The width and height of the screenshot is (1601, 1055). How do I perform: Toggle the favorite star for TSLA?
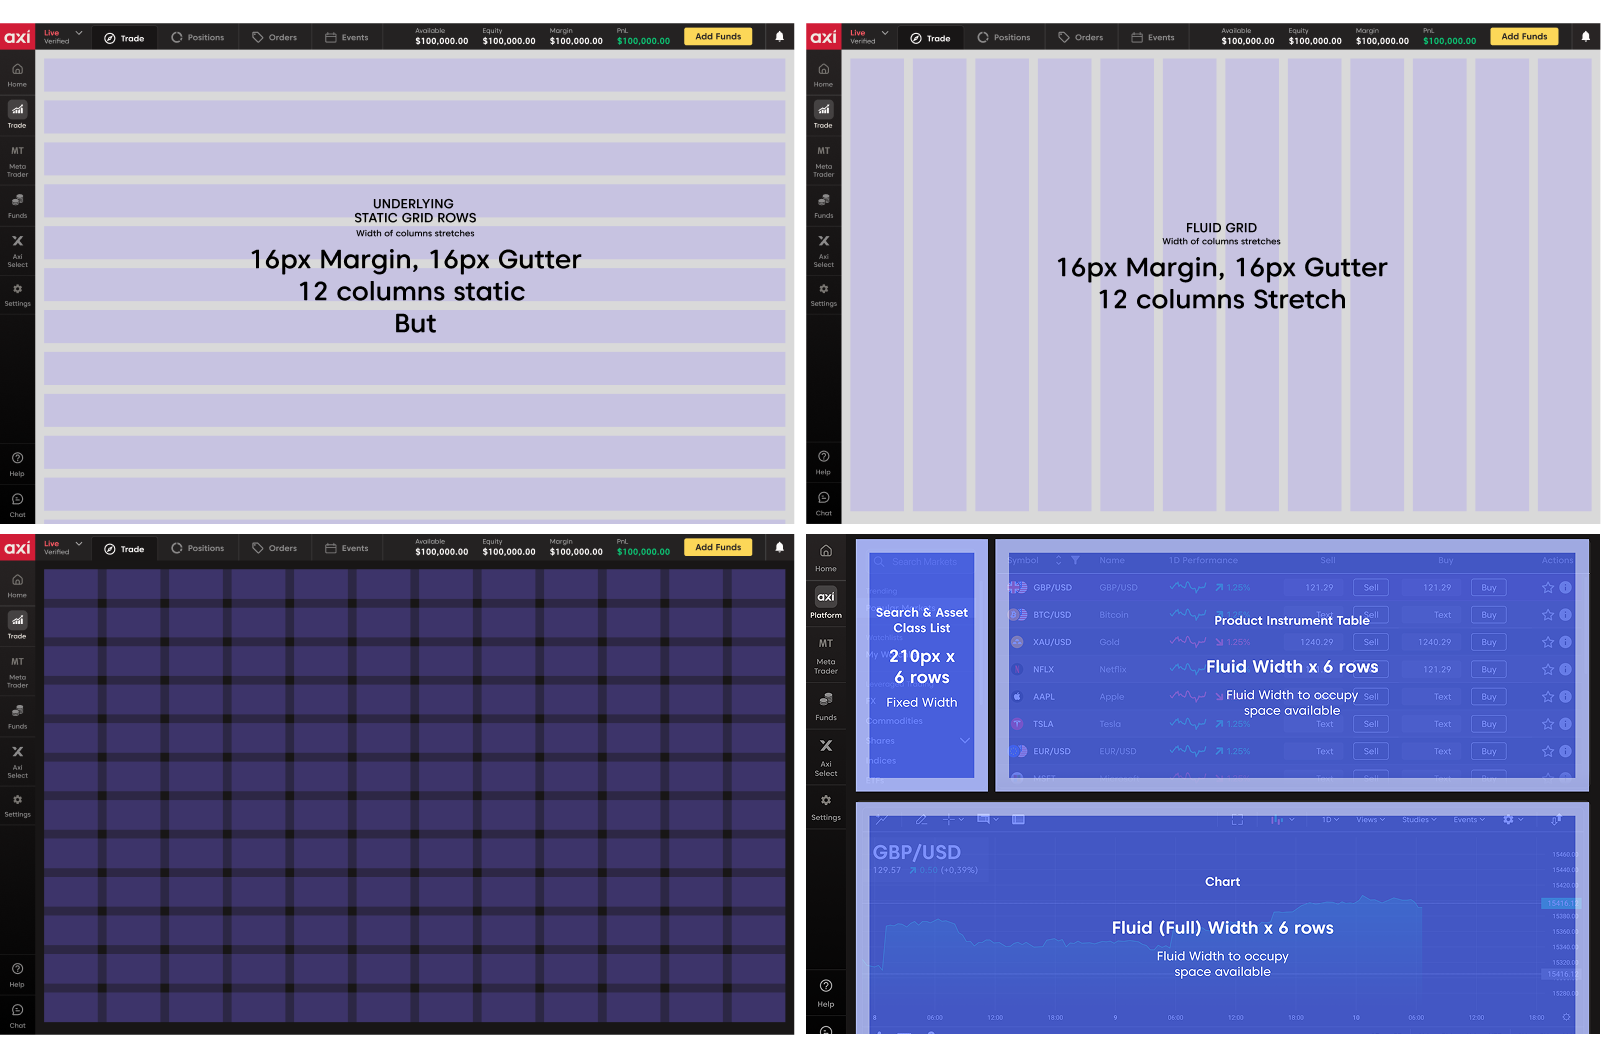[1547, 724]
